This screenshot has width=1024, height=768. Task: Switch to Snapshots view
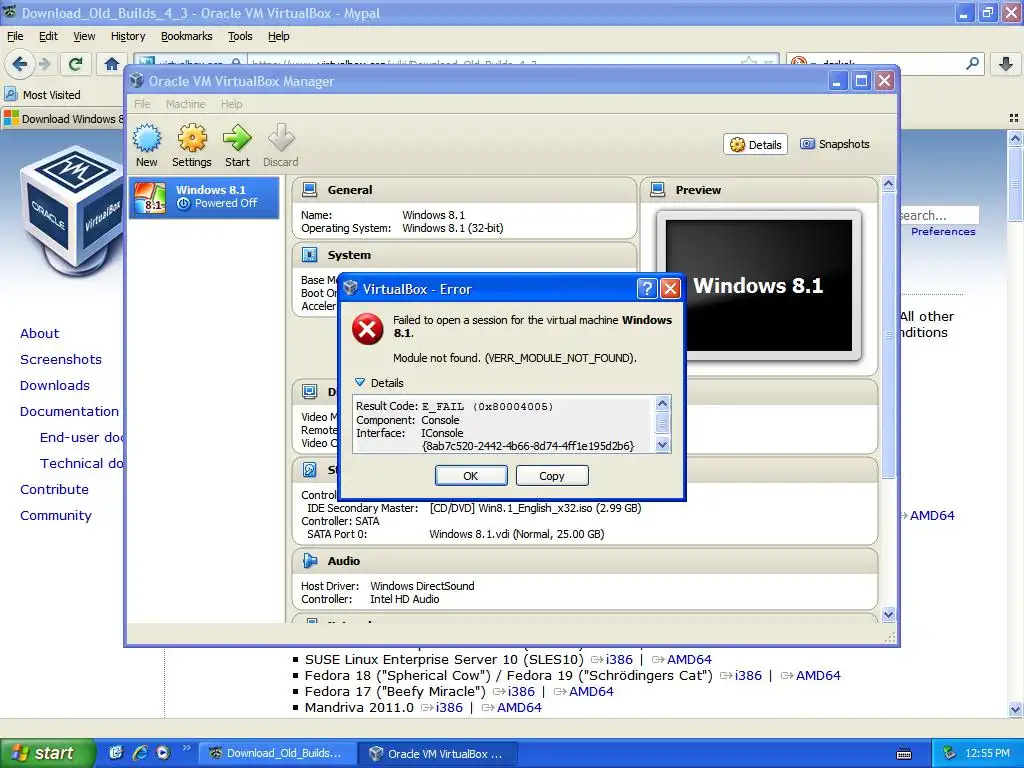click(x=835, y=144)
